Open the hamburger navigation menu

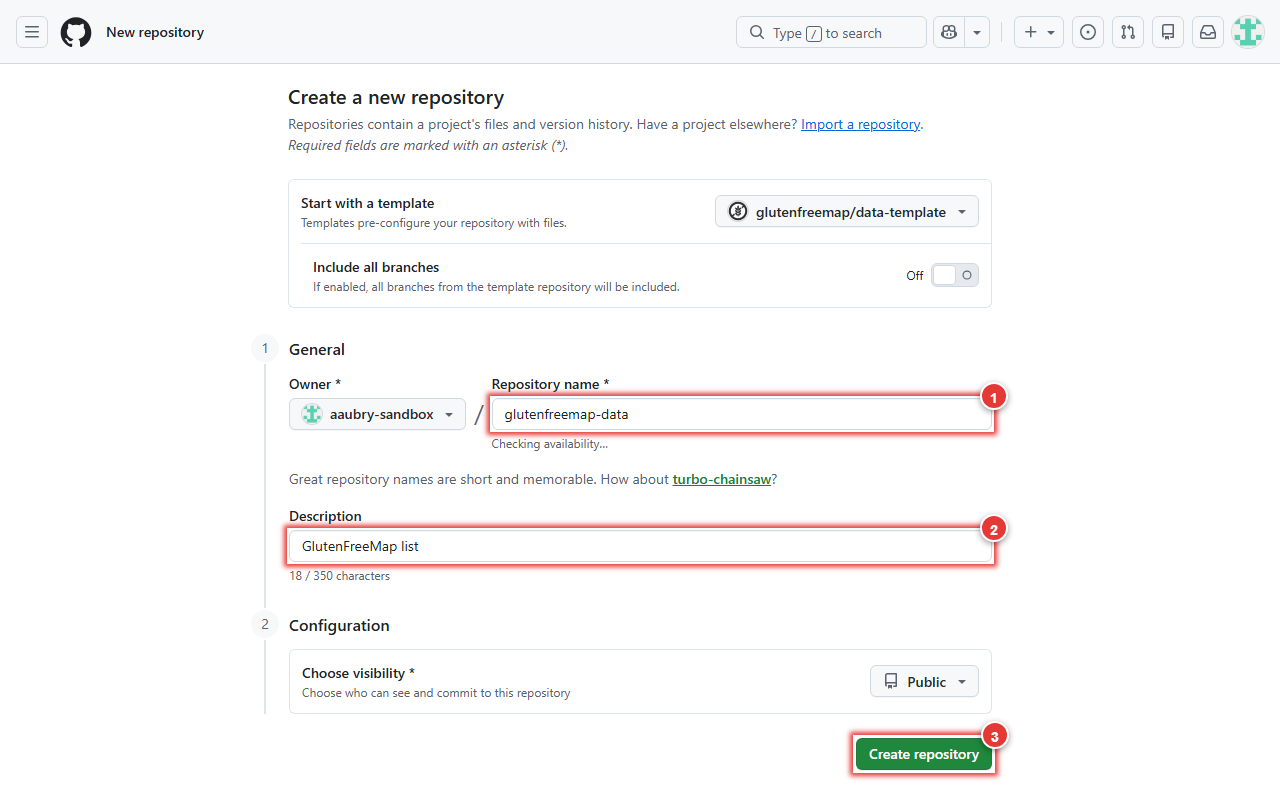click(32, 32)
